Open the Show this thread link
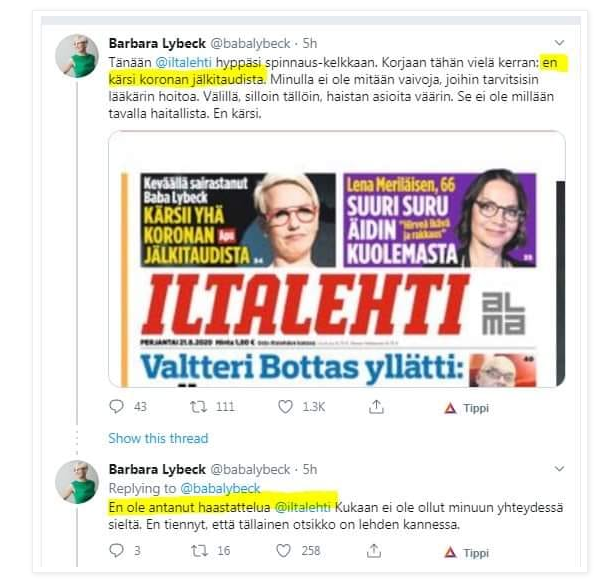Image resolution: width=611 pixels, height=583 pixels. (x=158, y=438)
